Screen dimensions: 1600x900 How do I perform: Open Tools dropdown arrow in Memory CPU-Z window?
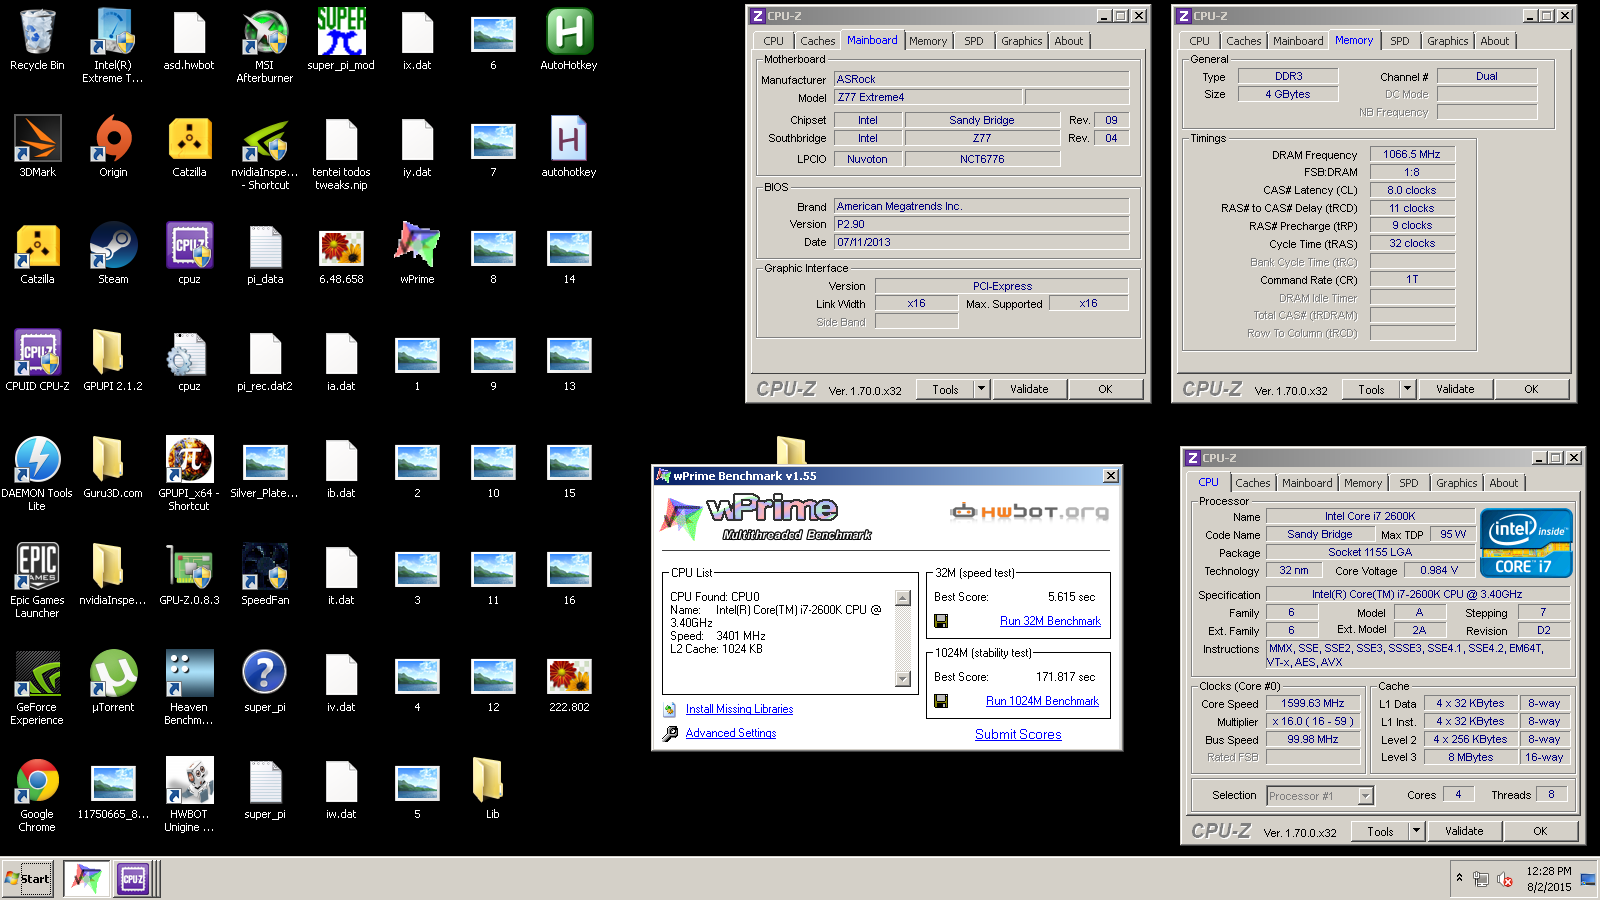[x=1407, y=389]
